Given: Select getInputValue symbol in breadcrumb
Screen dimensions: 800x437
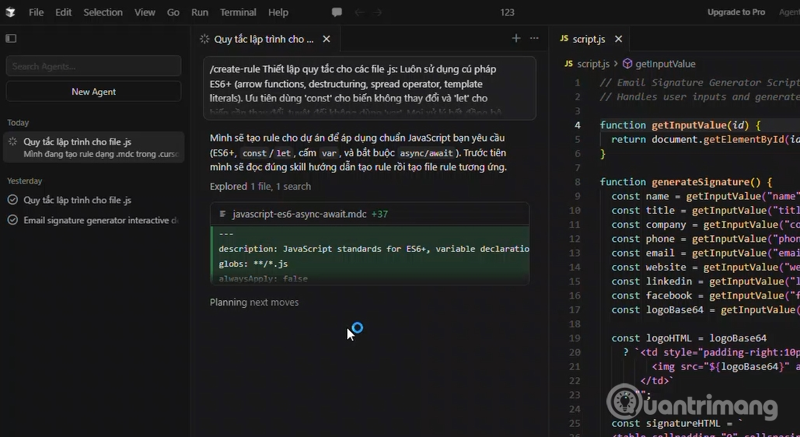Looking at the screenshot, I should tap(664, 63).
